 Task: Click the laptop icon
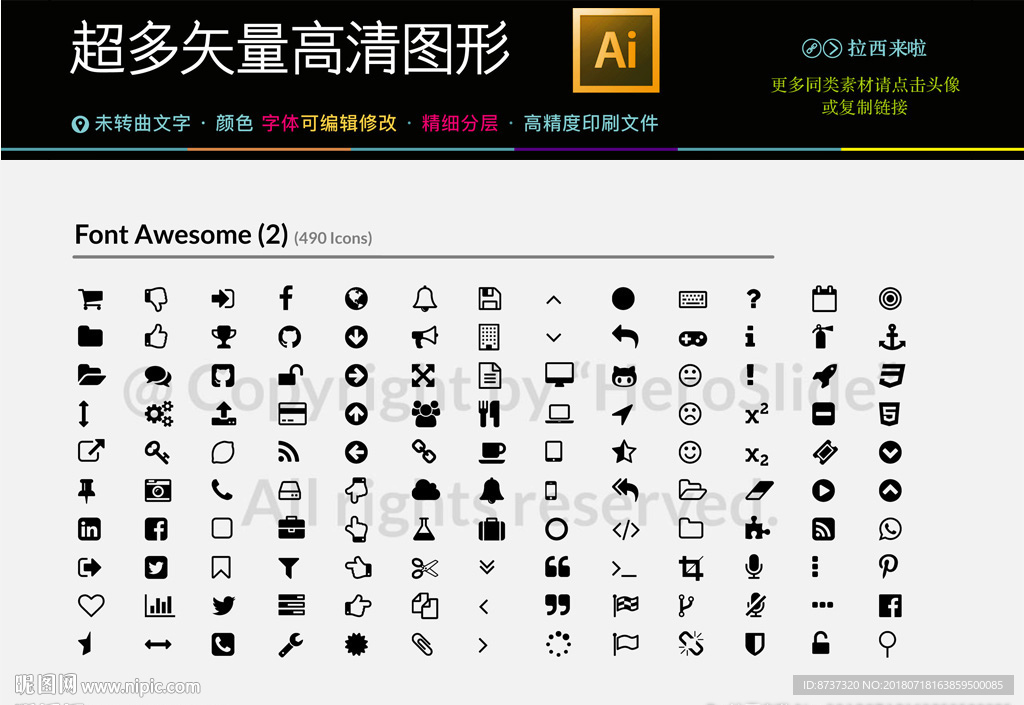click(x=560, y=414)
